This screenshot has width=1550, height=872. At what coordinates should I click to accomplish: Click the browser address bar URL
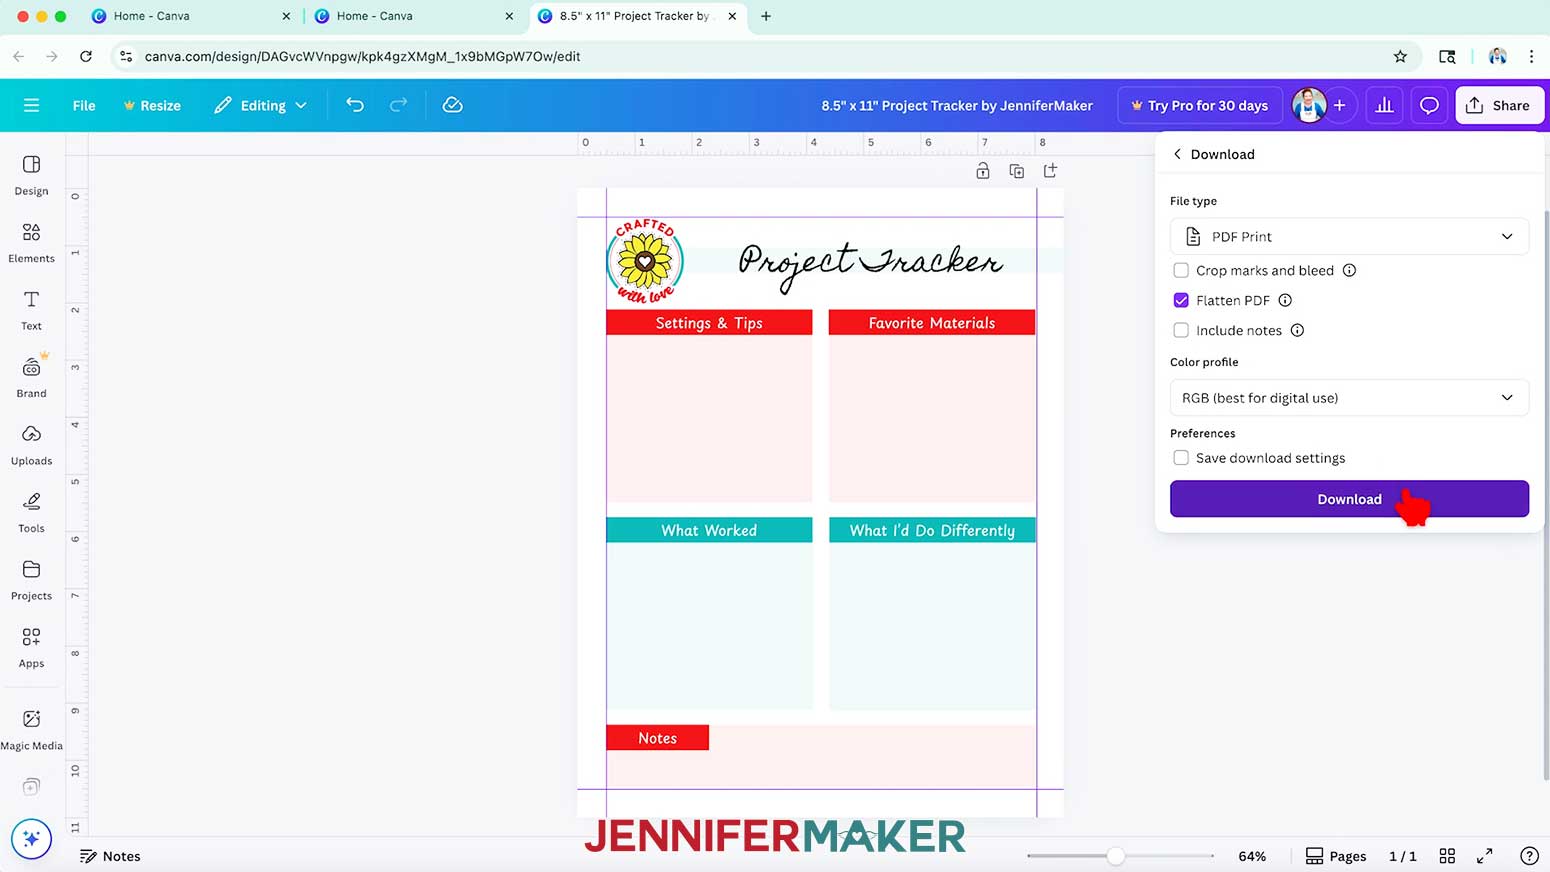click(362, 57)
